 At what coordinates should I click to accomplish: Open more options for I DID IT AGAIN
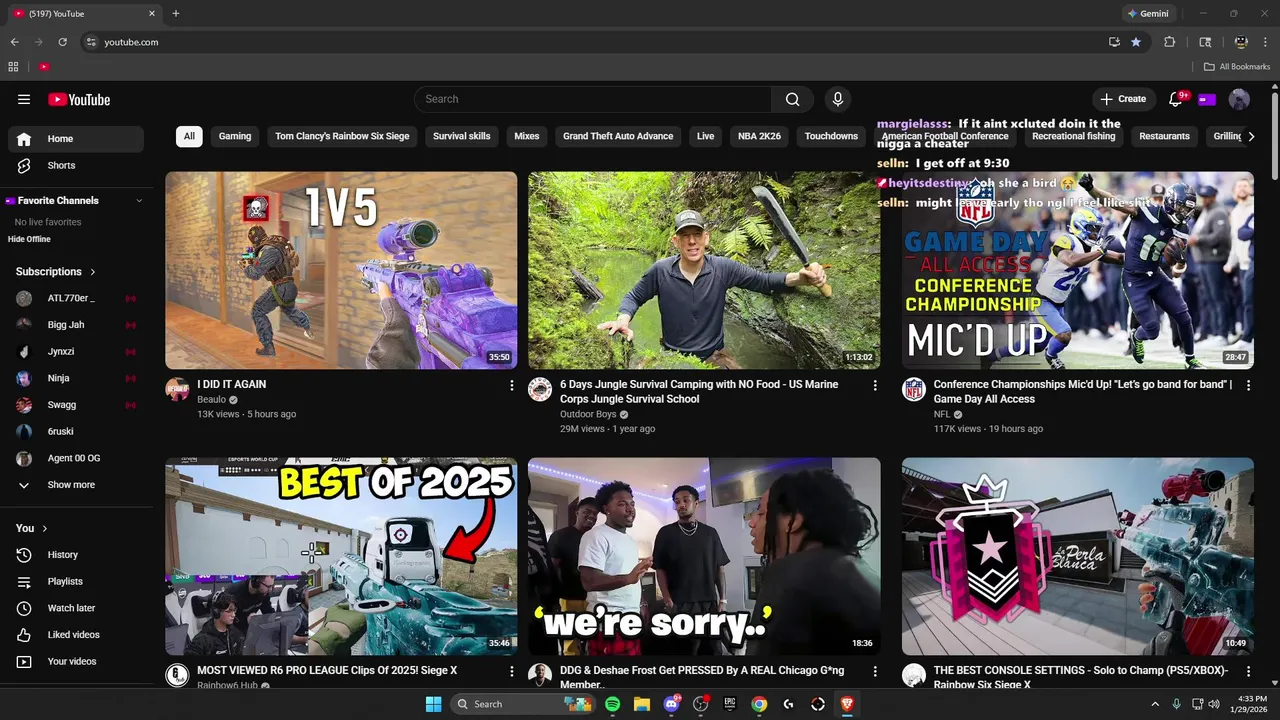click(x=512, y=385)
